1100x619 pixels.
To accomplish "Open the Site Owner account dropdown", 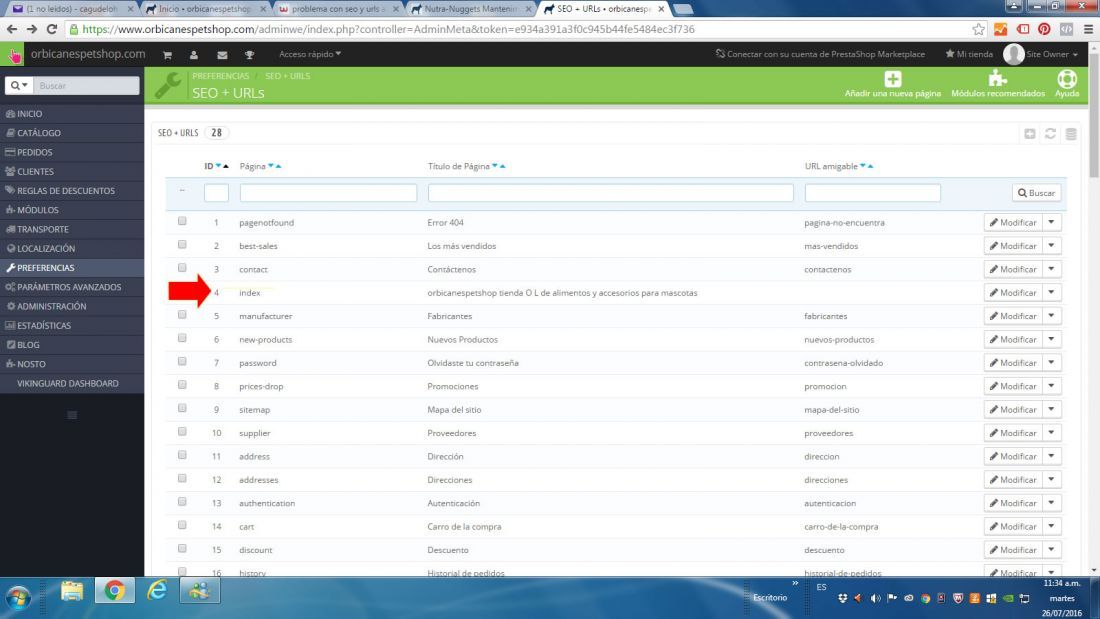I will (x=1042, y=54).
